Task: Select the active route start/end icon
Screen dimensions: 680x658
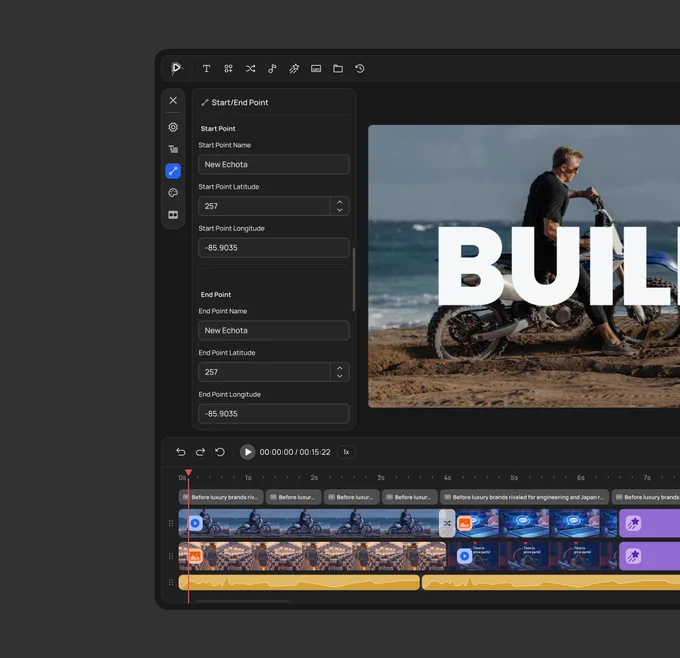Action: [x=173, y=171]
